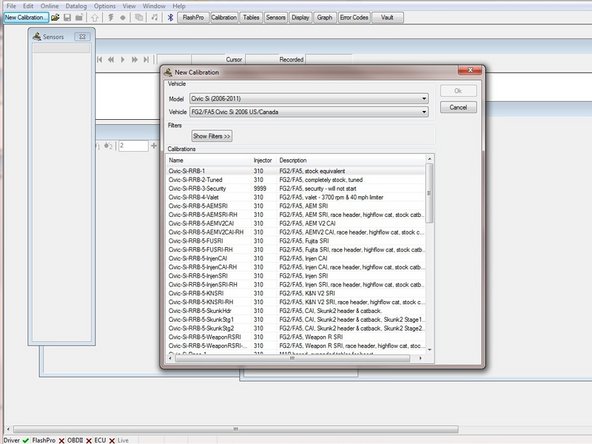This screenshot has height=444, width=592.
Task: Open the Help menu
Action: 179,6
